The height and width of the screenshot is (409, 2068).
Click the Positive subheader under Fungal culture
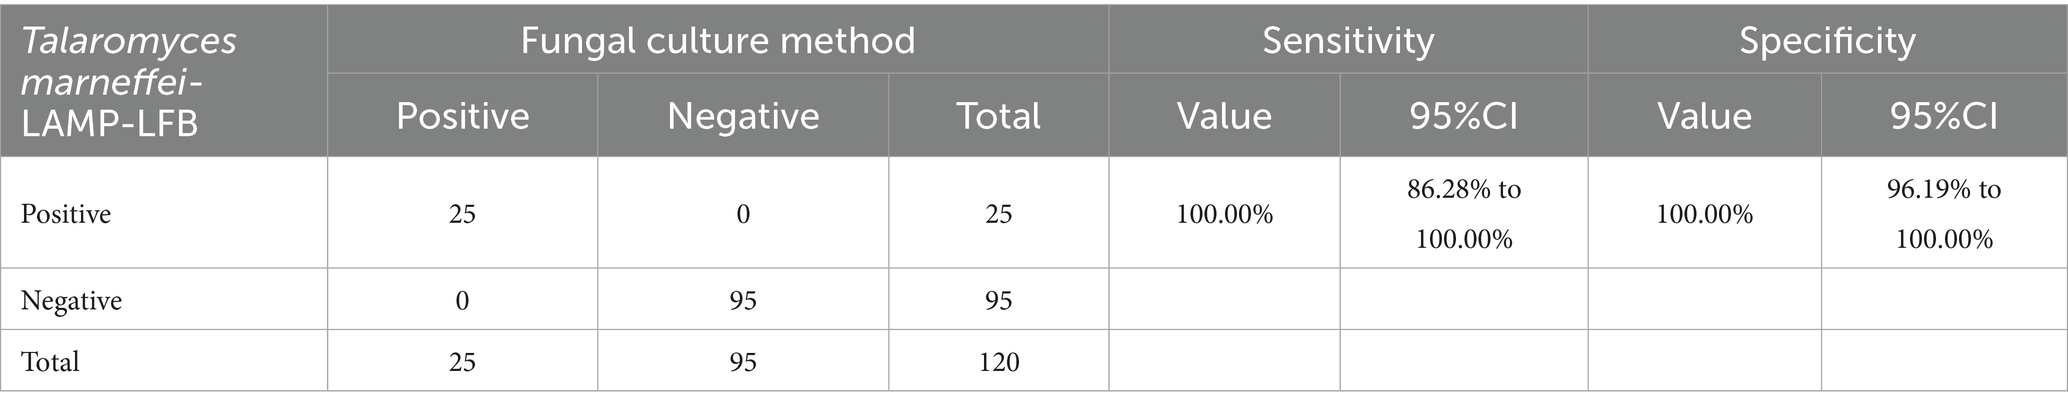point(462,116)
